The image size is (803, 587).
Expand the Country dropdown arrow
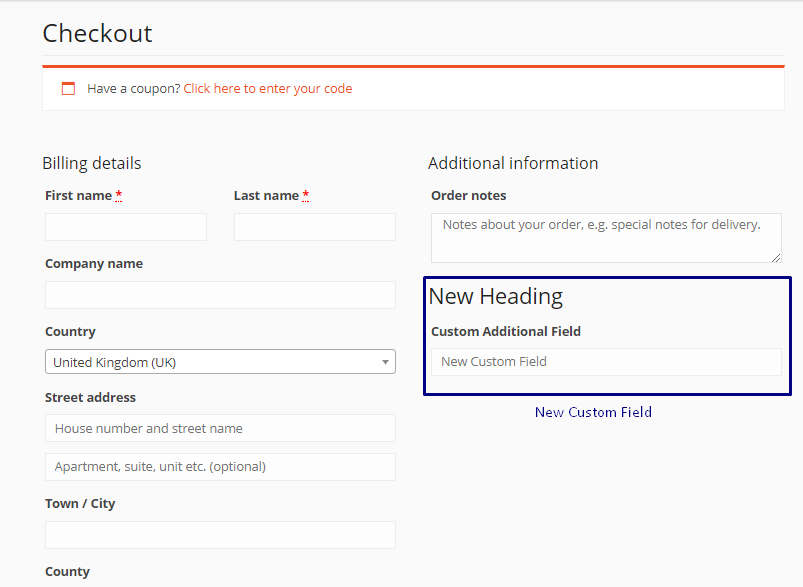[385, 362]
